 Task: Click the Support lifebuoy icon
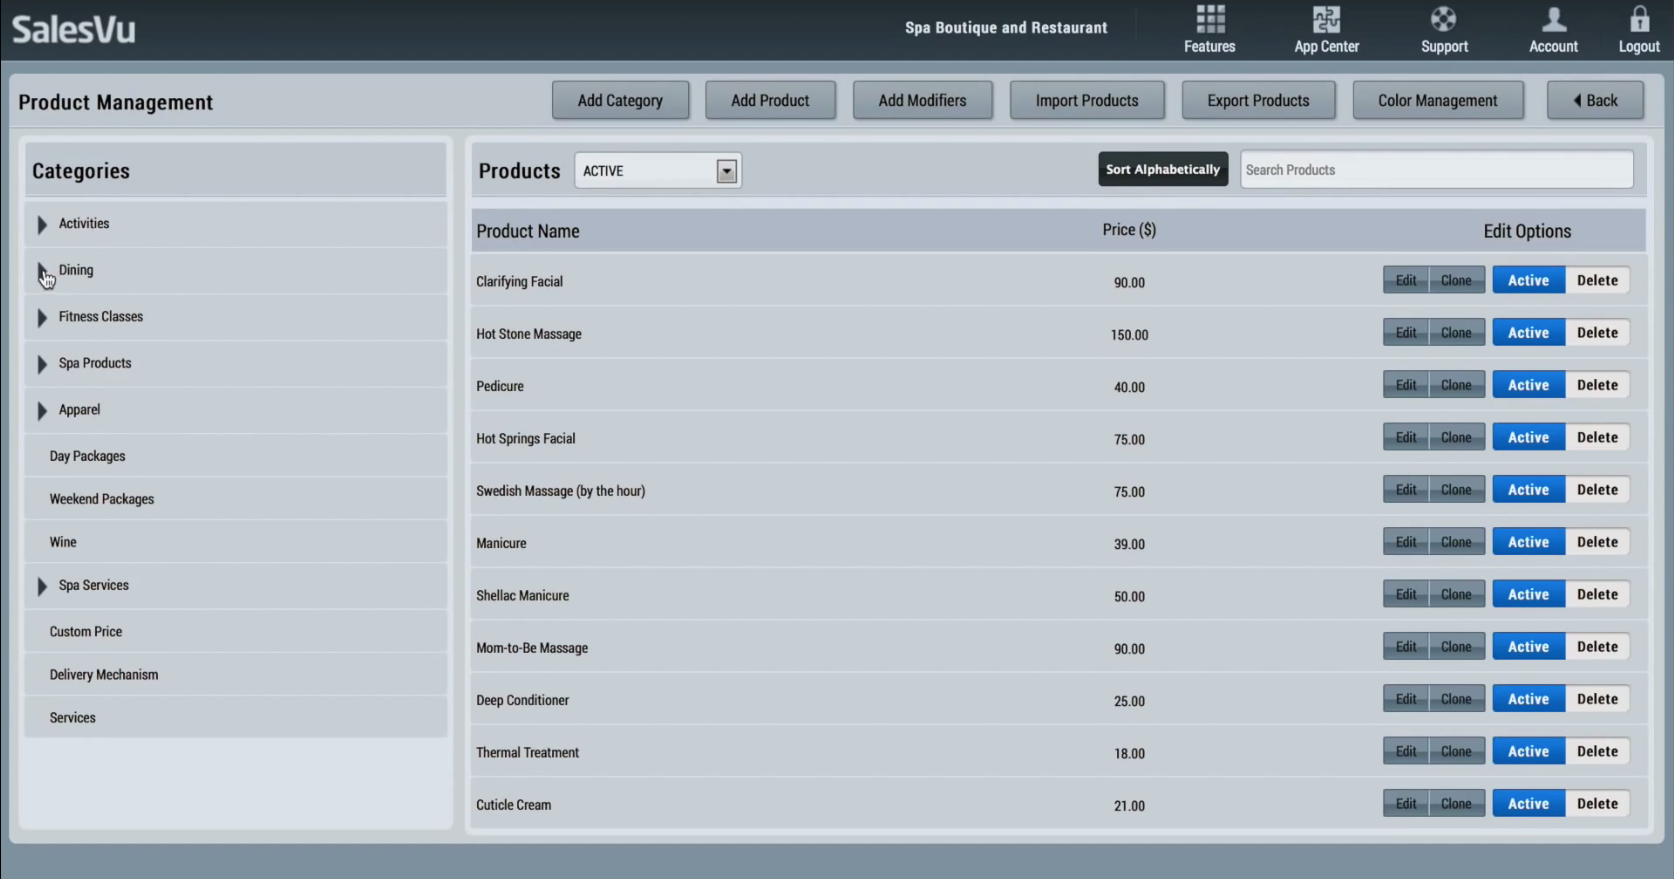1443,20
